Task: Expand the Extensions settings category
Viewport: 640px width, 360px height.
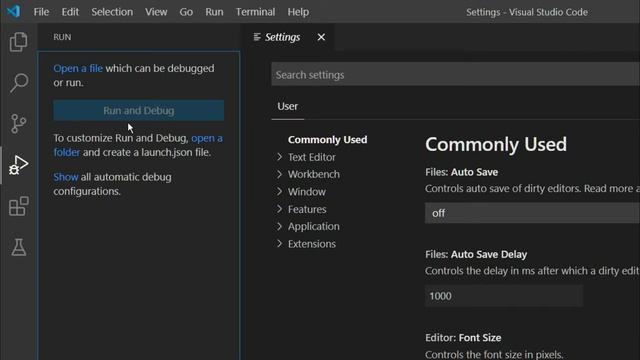Action: (x=311, y=244)
